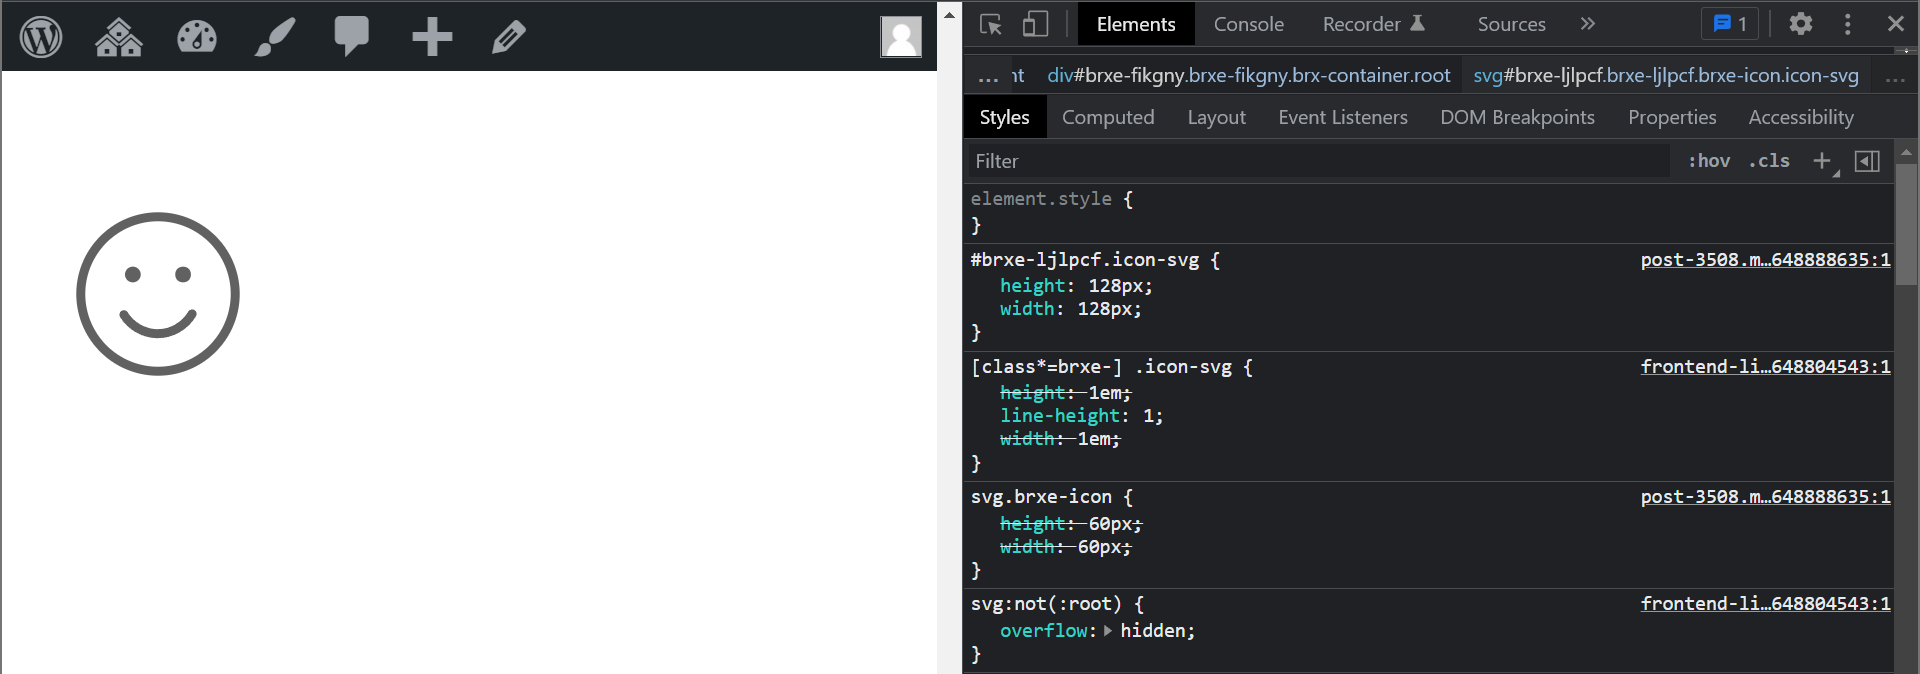Select the Properties sub-tab
The height and width of the screenshot is (674, 1920).
click(x=1672, y=117)
